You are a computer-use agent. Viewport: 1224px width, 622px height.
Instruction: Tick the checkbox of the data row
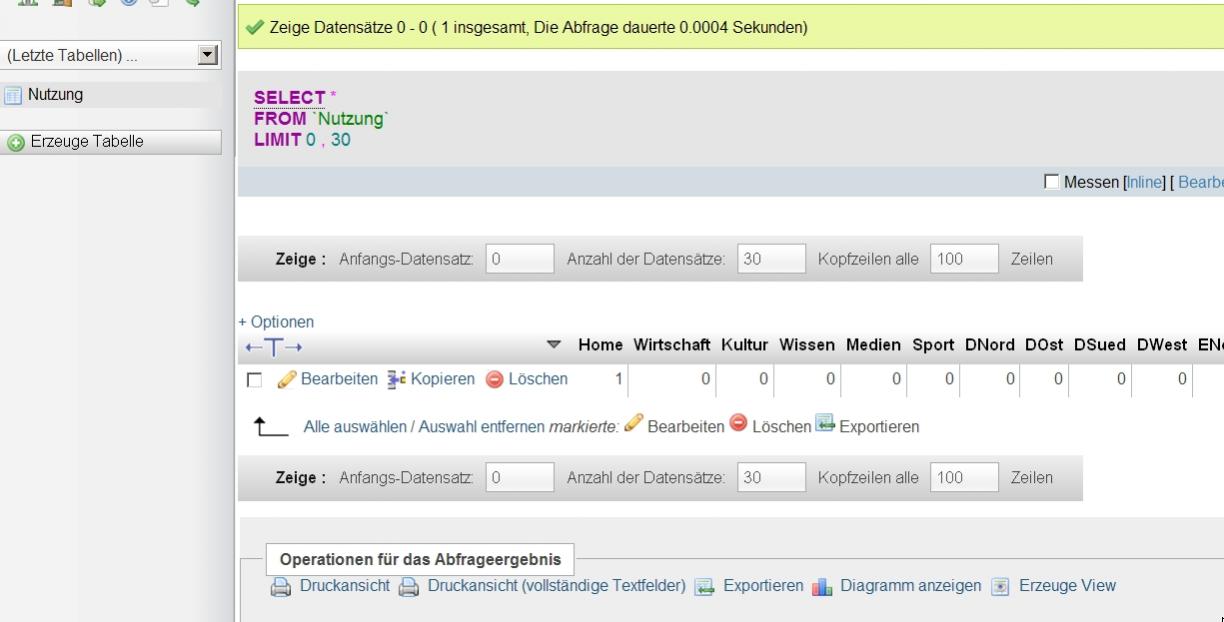point(254,380)
